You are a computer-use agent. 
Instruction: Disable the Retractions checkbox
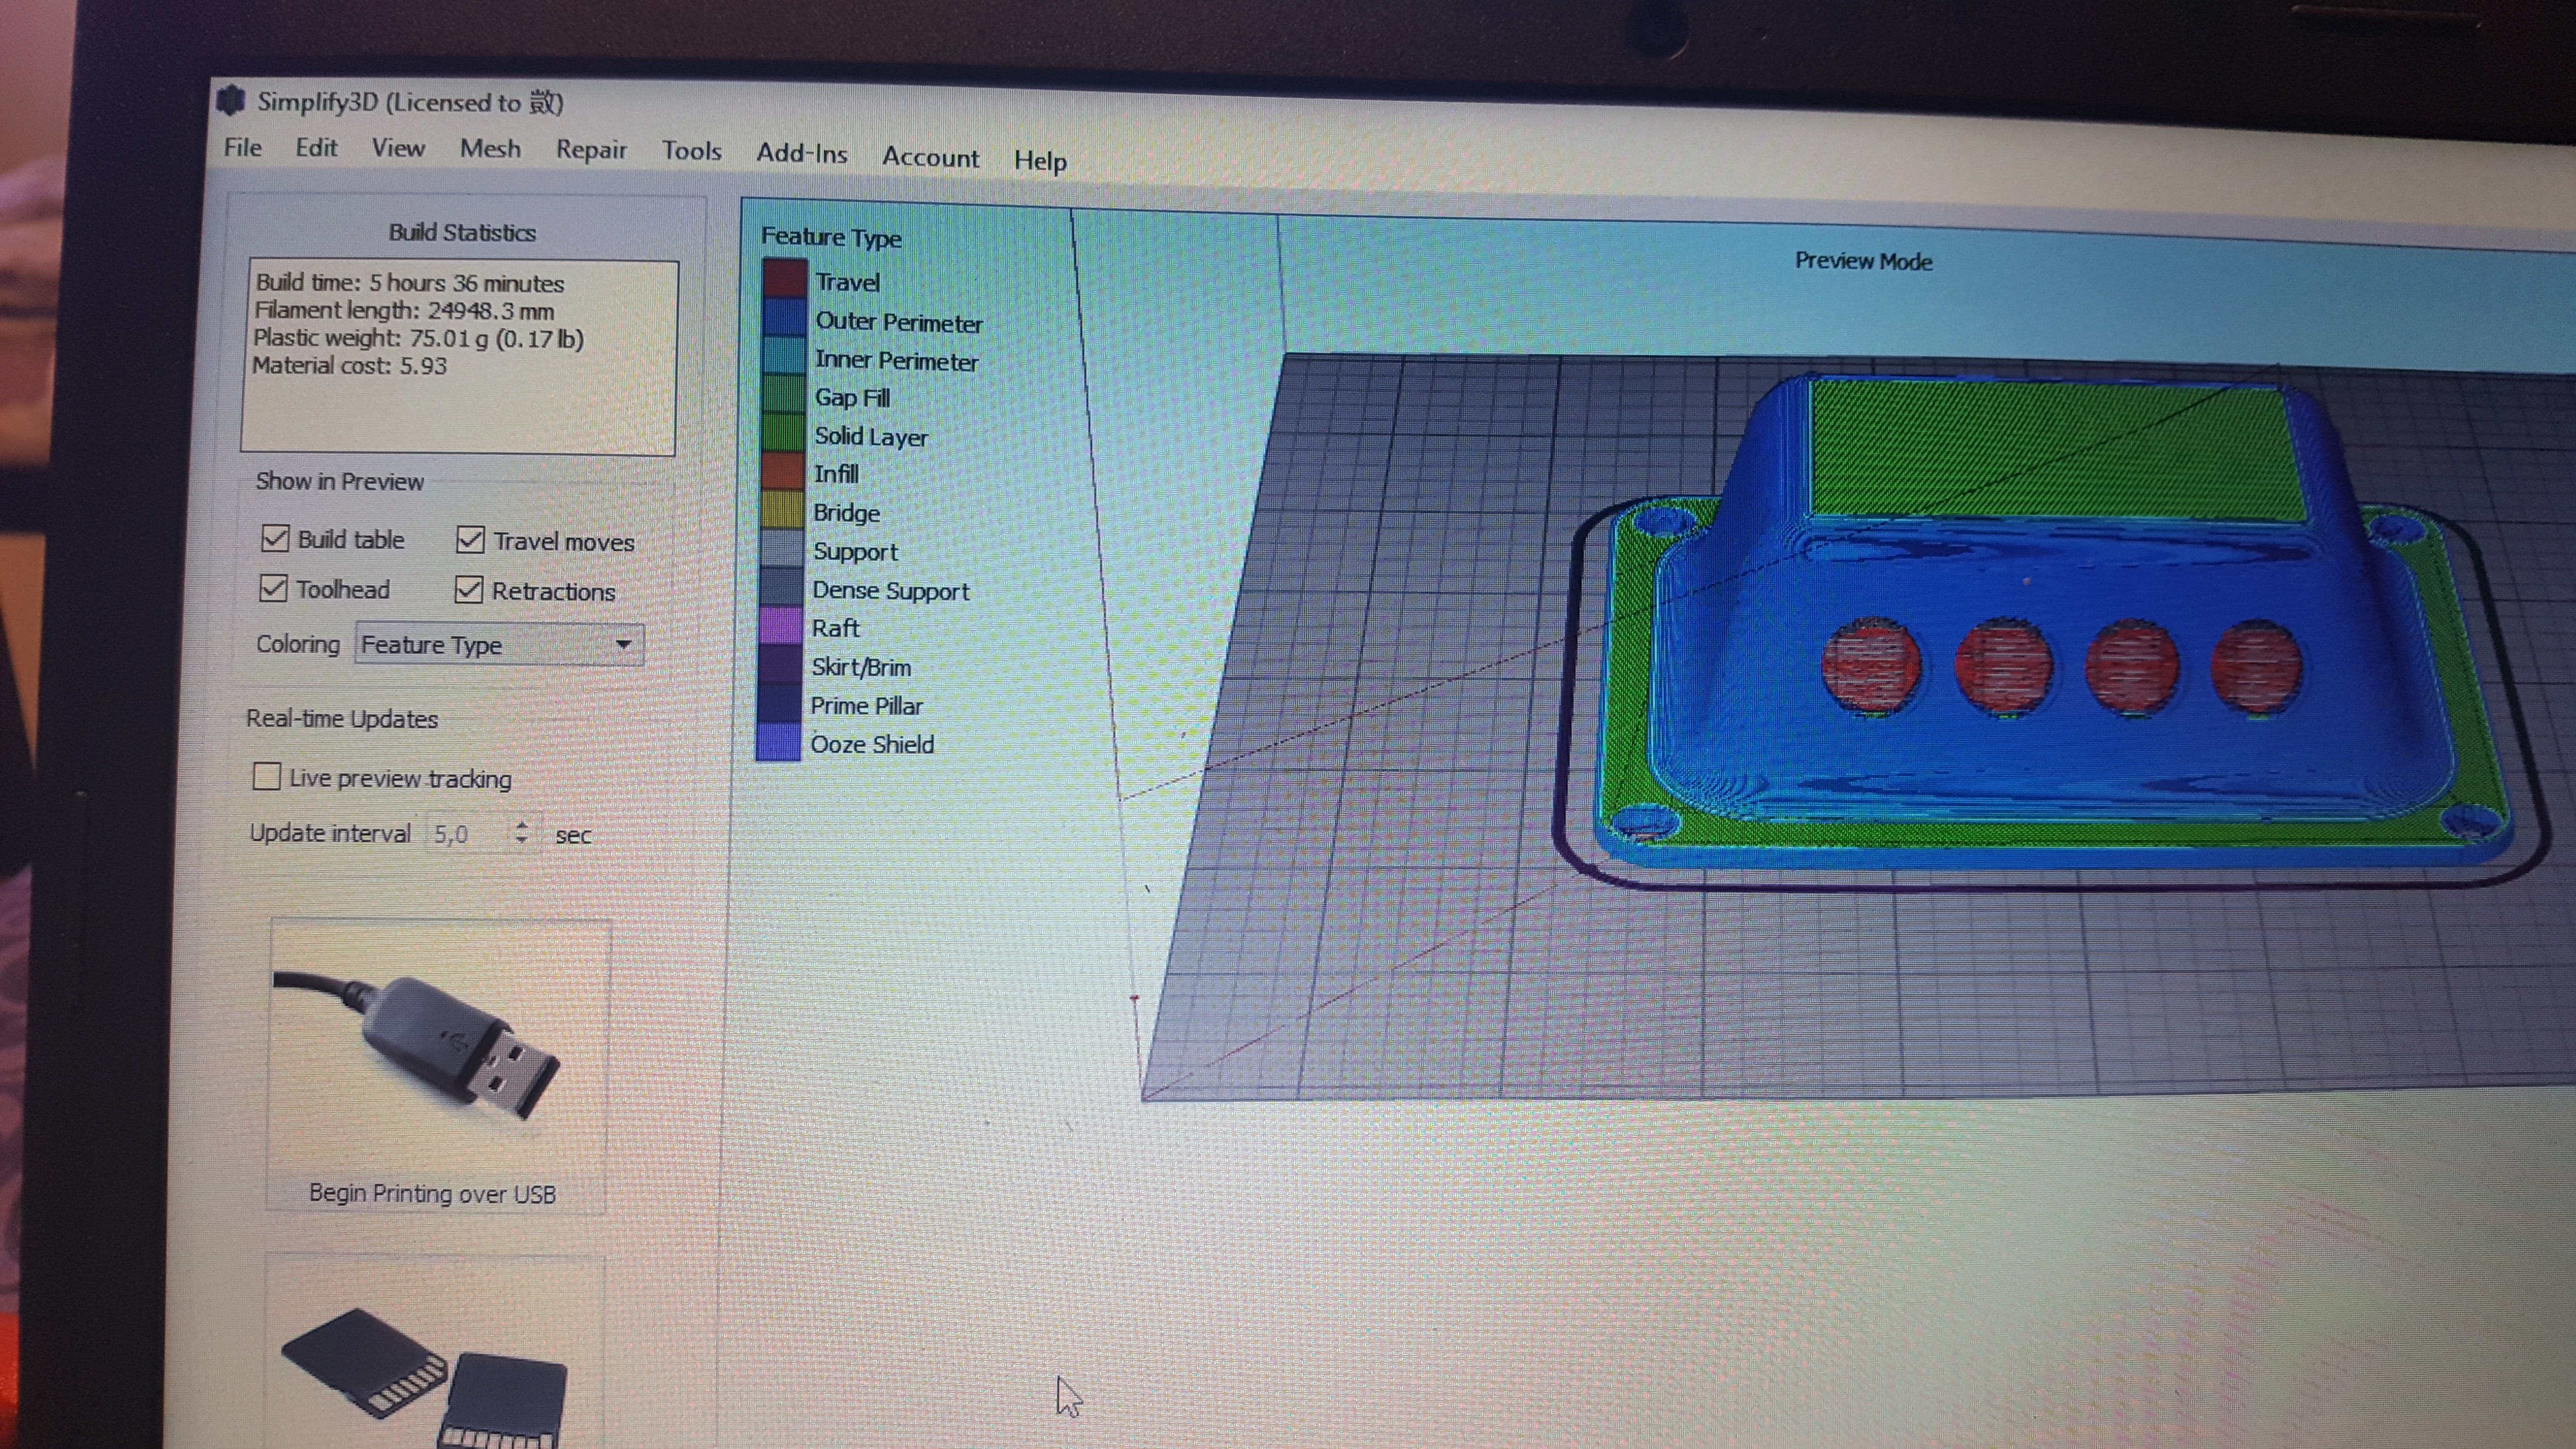coord(468,590)
